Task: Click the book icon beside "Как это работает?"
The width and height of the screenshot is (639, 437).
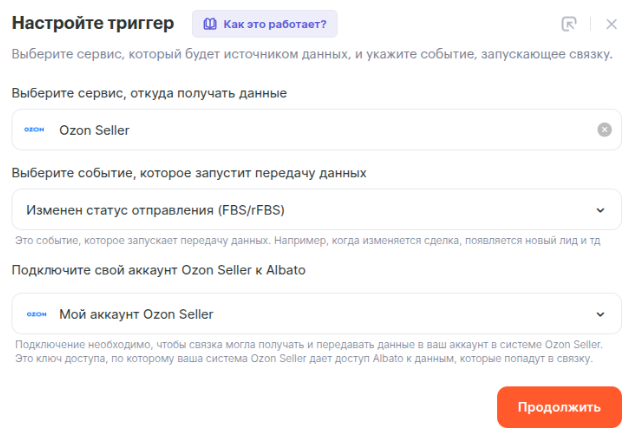Action: click(x=211, y=23)
